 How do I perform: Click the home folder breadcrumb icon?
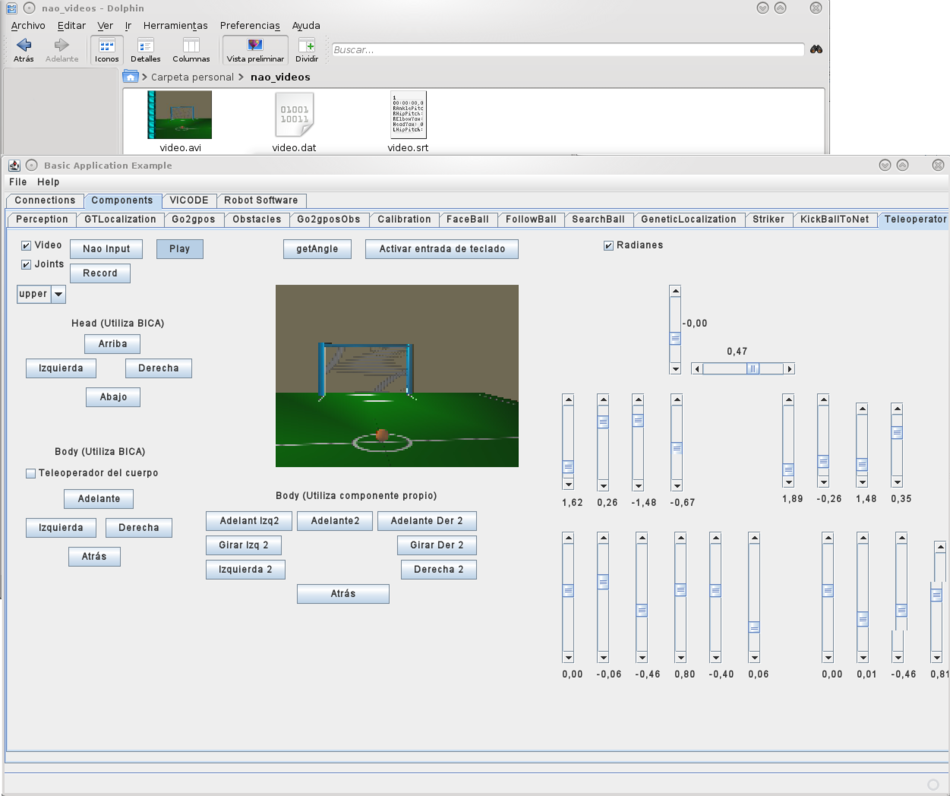tap(130, 77)
